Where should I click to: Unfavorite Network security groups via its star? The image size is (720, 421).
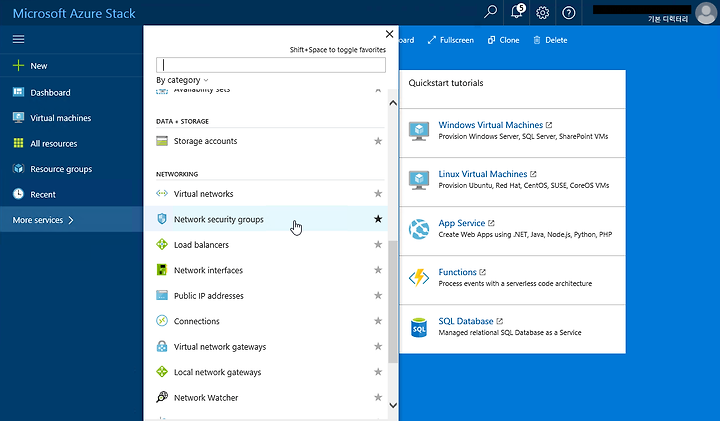(x=378, y=219)
